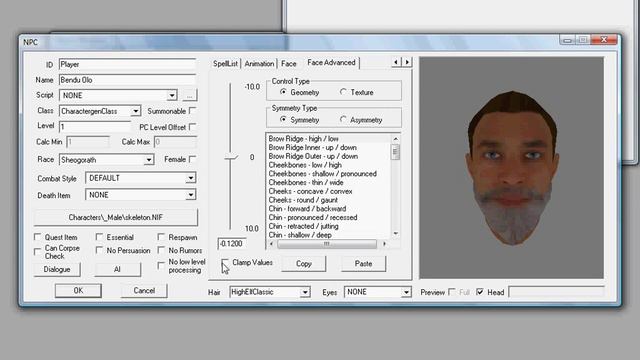Screen dimensions: 640x360
Task: Click the Cancel button
Action: point(144,291)
